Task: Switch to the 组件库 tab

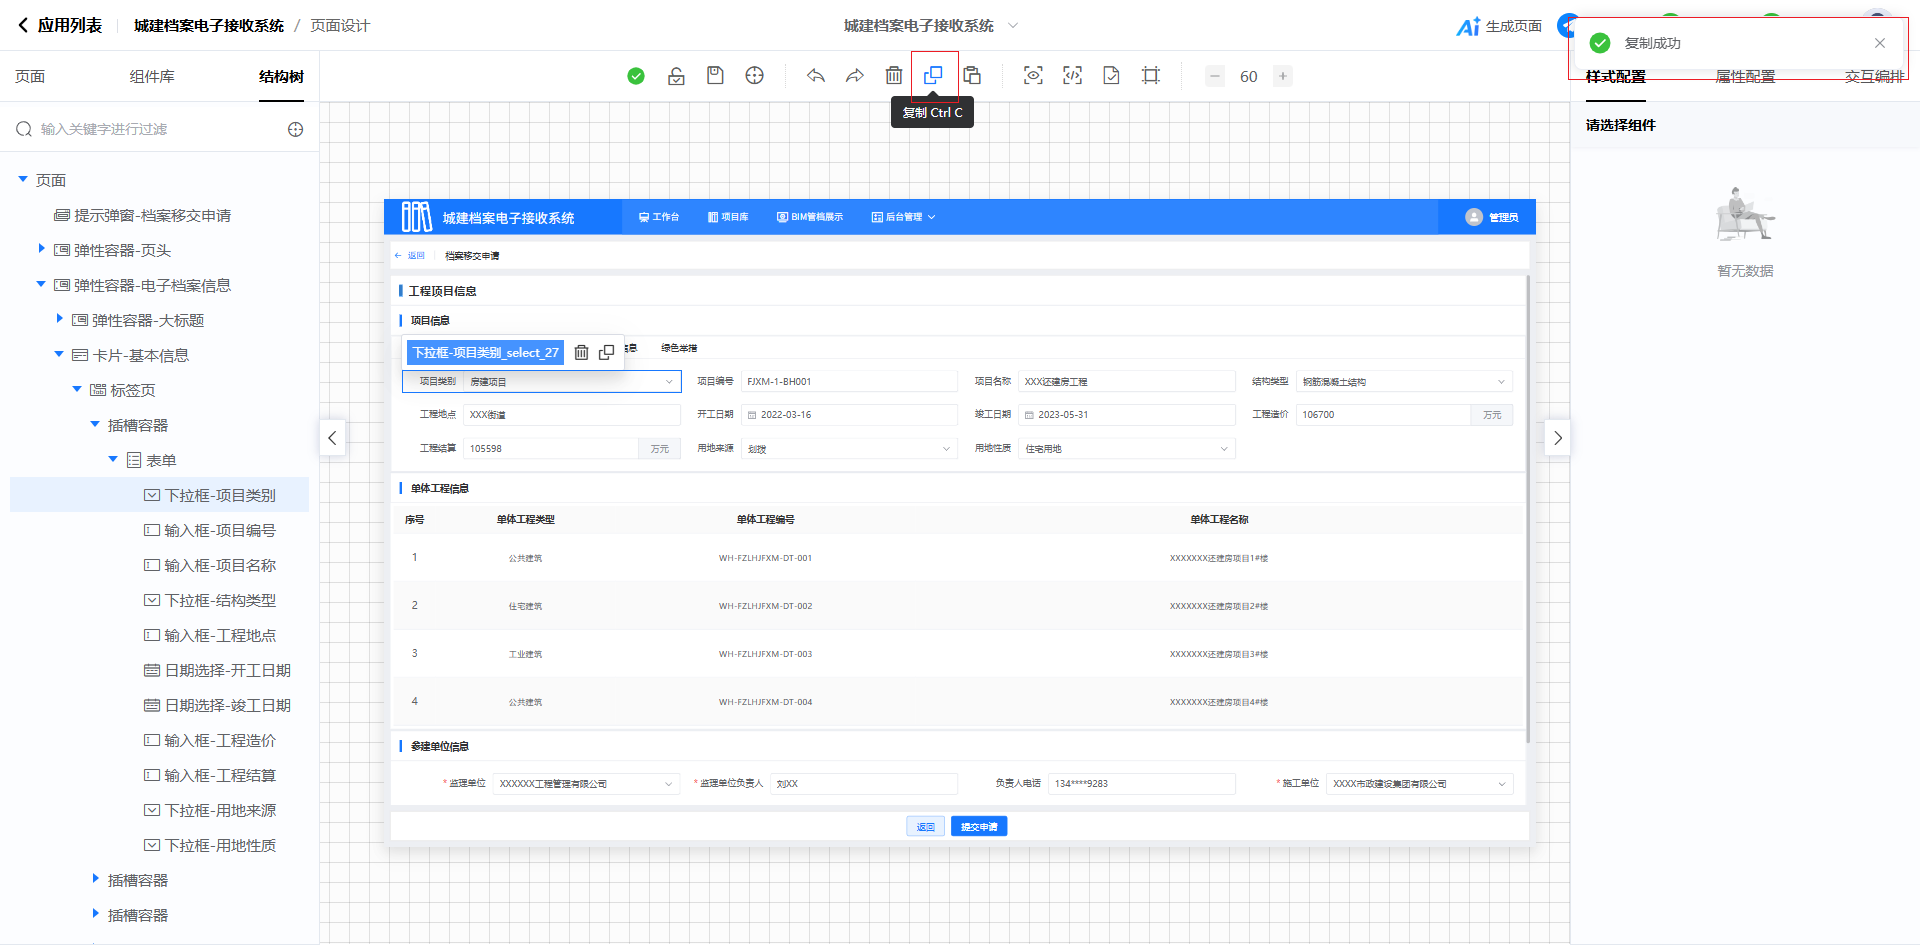Action: (152, 77)
